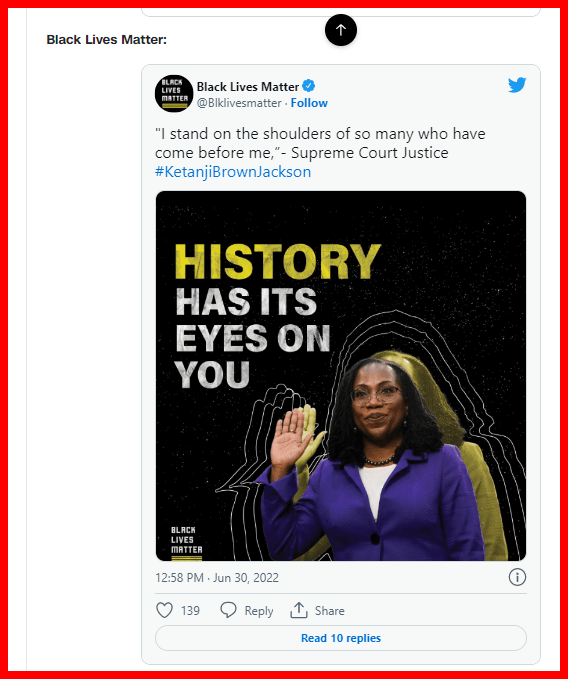Click the 12:58 PM Jun 30, 2022 timestamp
The image size is (568, 679).
tap(217, 578)
